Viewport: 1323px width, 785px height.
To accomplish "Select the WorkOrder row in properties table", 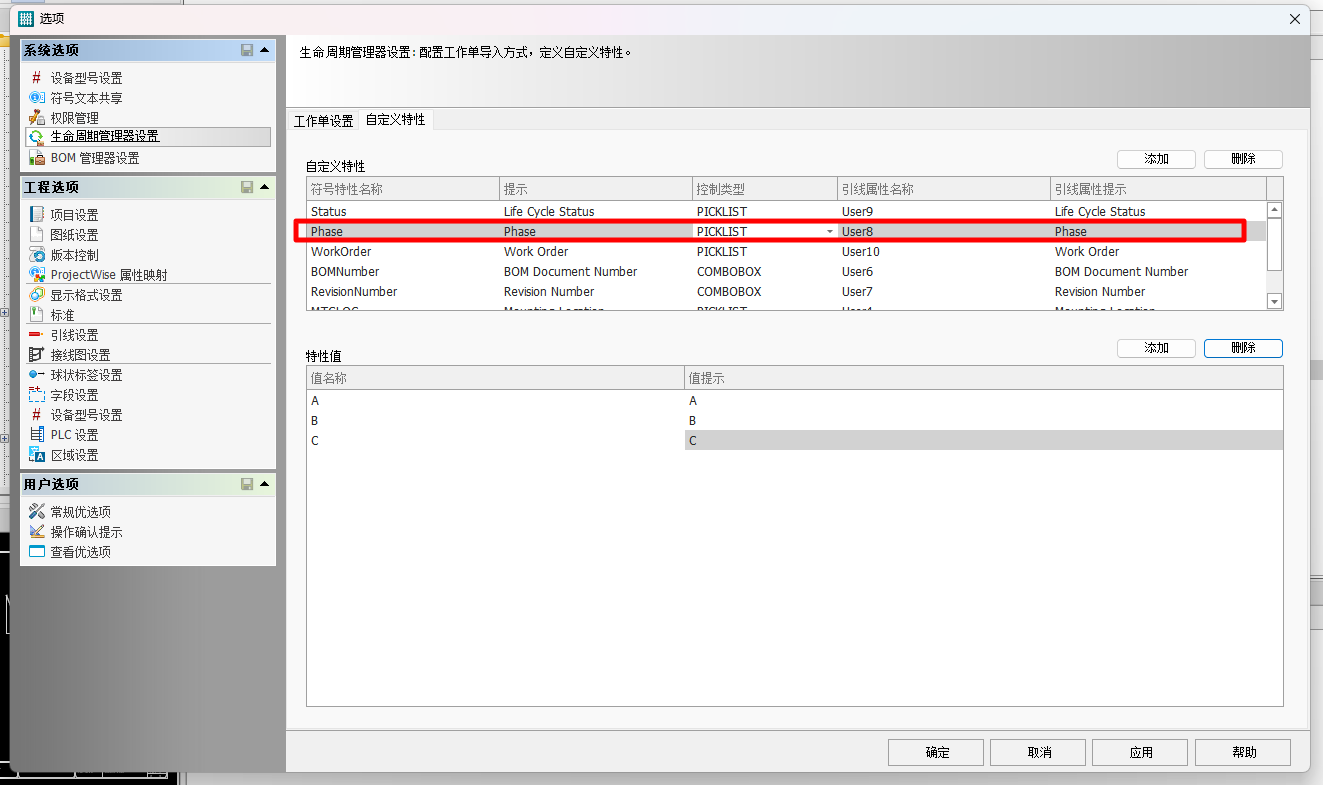I will [x=341, y=252].
